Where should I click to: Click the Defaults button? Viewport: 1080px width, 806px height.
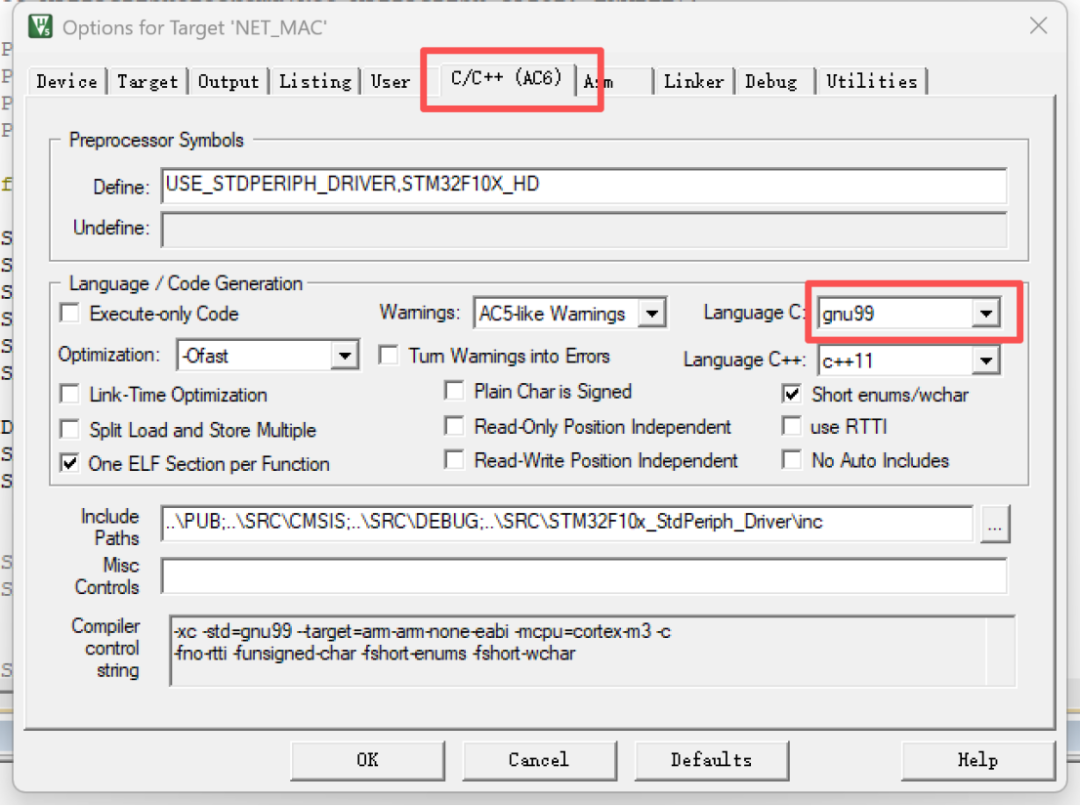712,760
